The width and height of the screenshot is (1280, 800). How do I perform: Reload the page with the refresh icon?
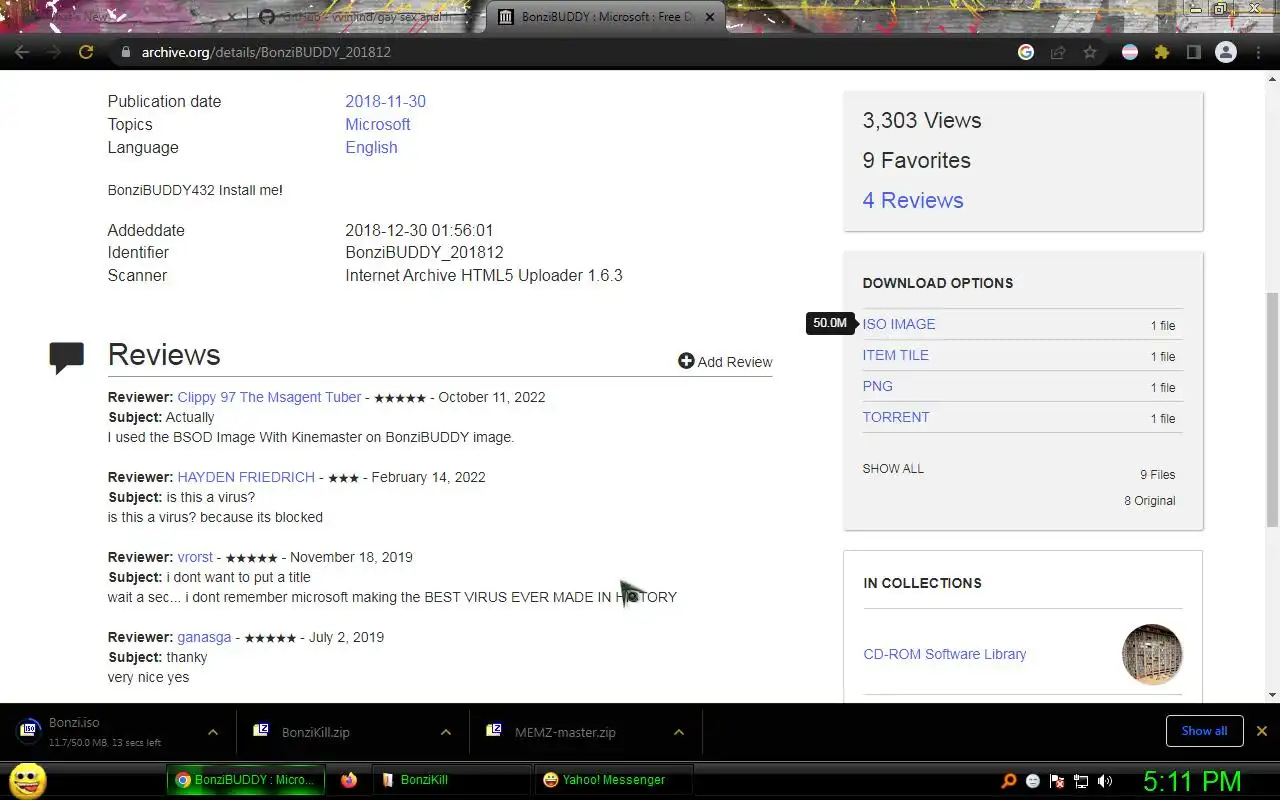click(86, 52)
